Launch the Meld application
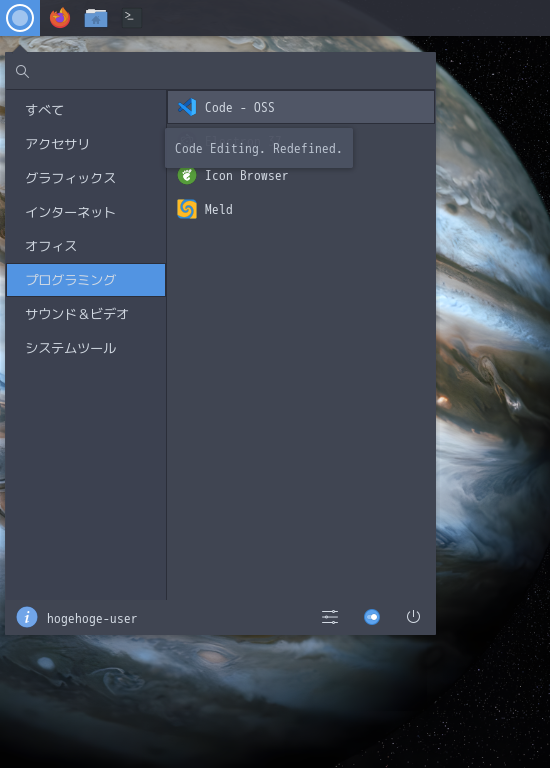550x768 pixels. [x=301, y=209]
